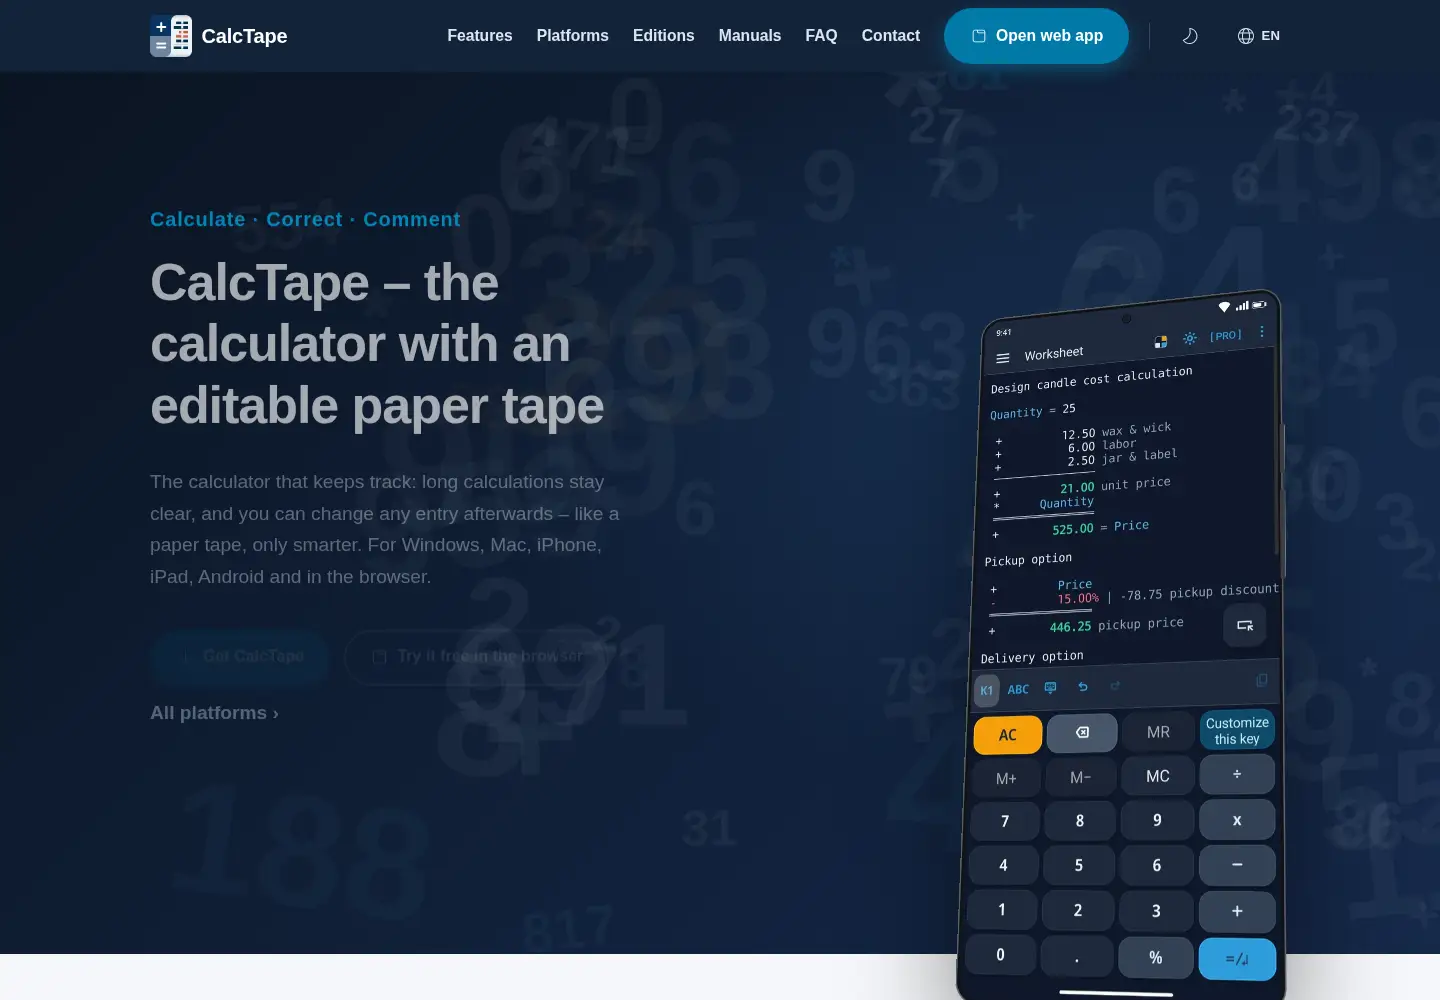Tap the divide key on the keypad
Viewport: 1440px width, 1000px height.
tap(1237, 774)
